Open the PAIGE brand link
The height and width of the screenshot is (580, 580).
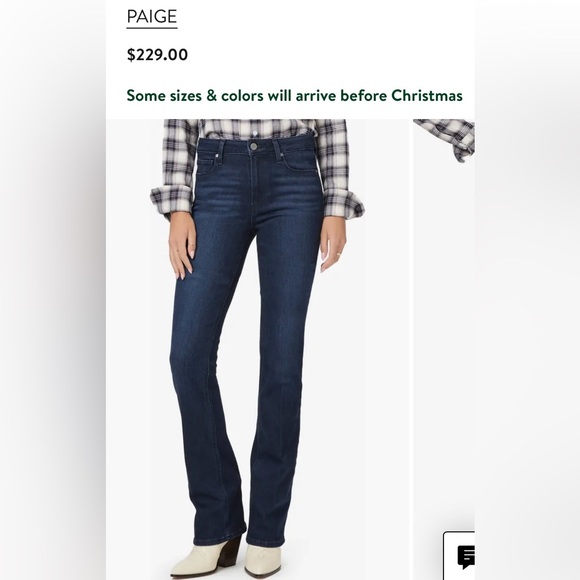click(152, 17)
